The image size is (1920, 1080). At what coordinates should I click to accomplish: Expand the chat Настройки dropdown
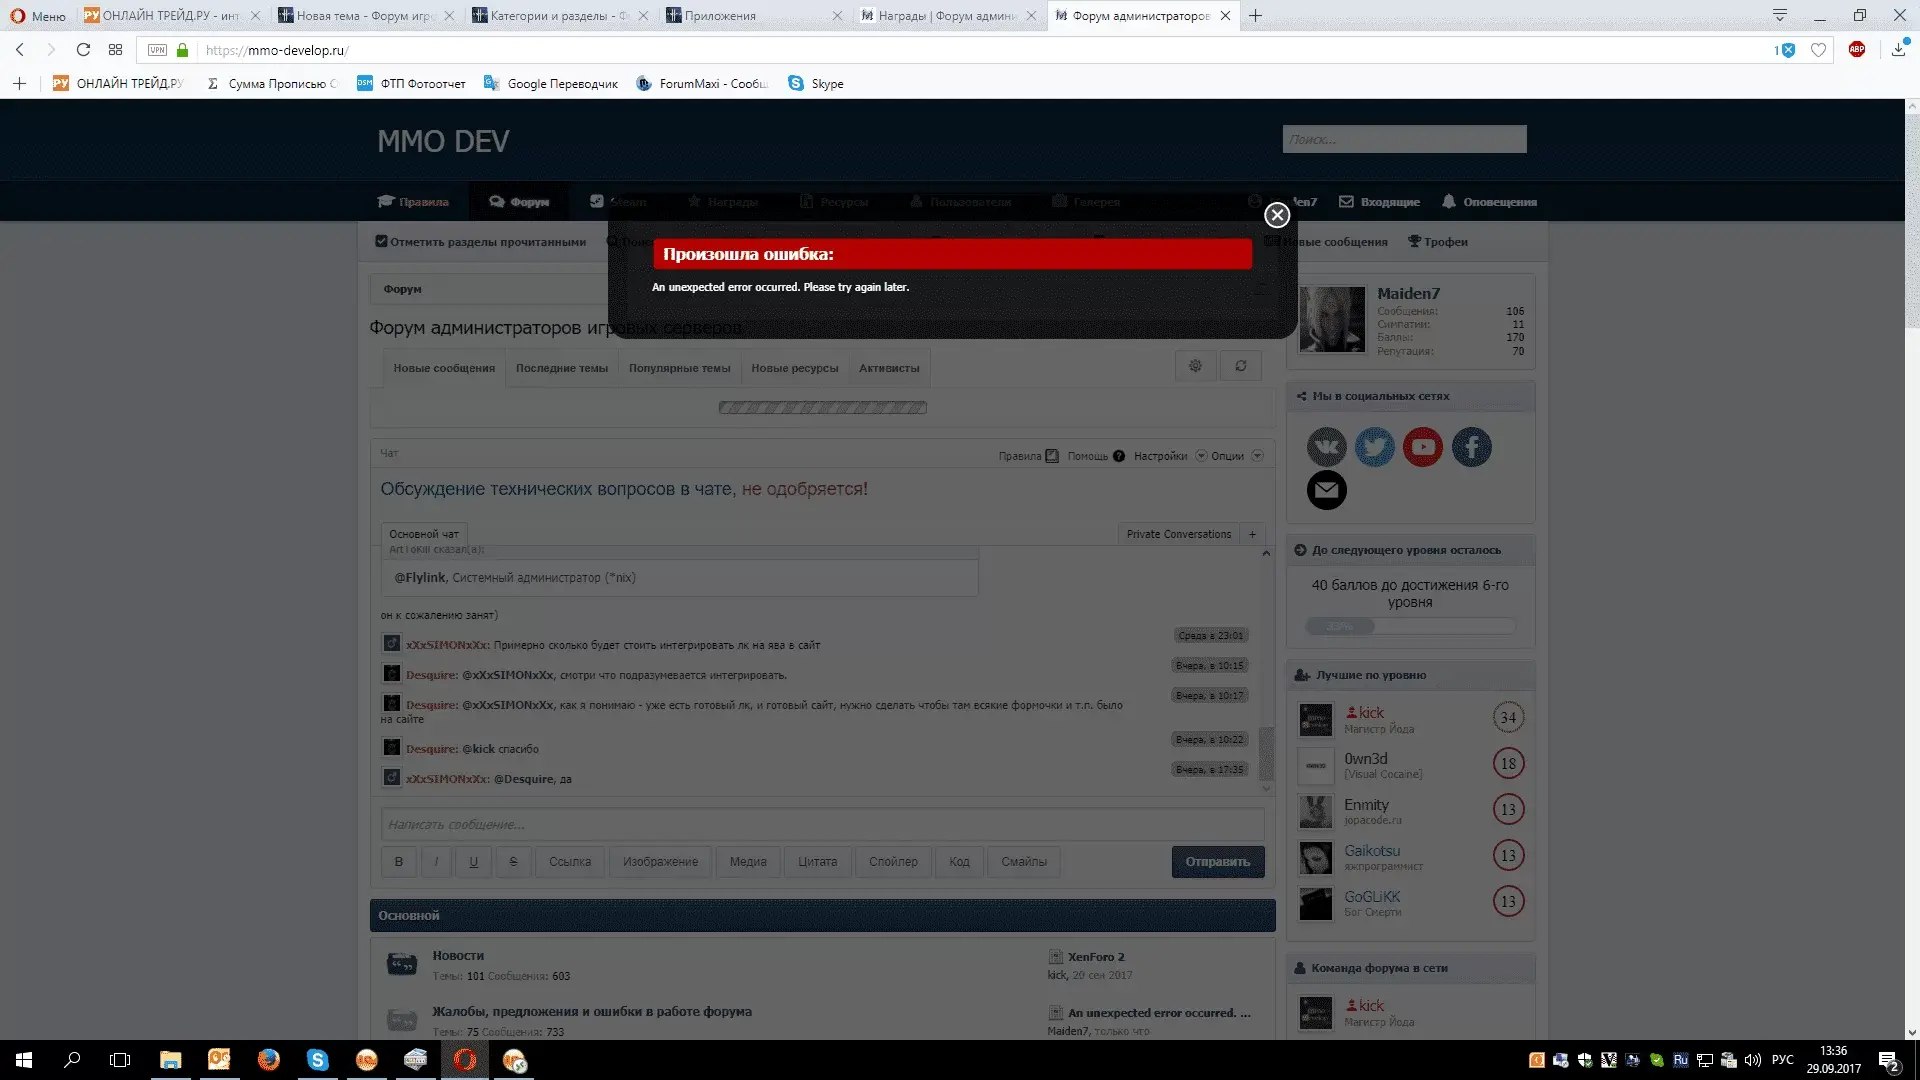click(x=1202, y=456)
